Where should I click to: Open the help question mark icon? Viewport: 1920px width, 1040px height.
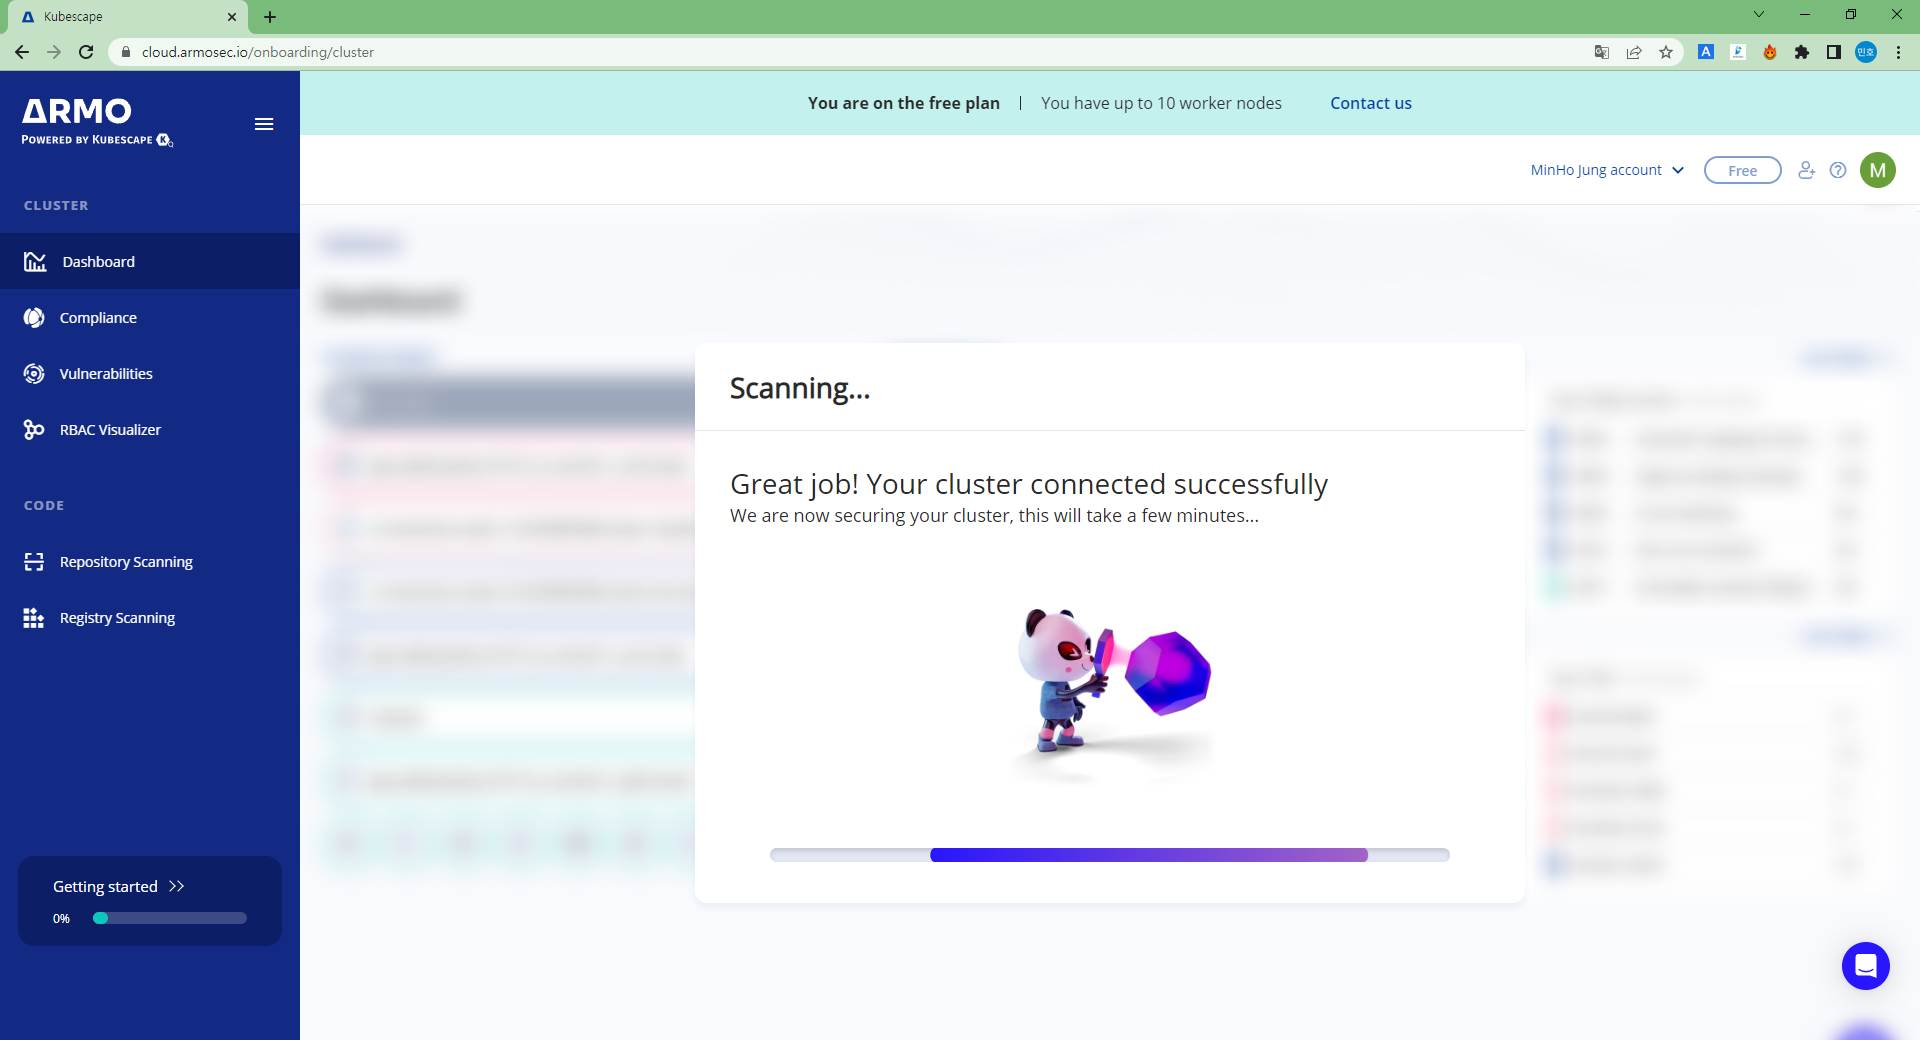click(x=1838, y=170)
